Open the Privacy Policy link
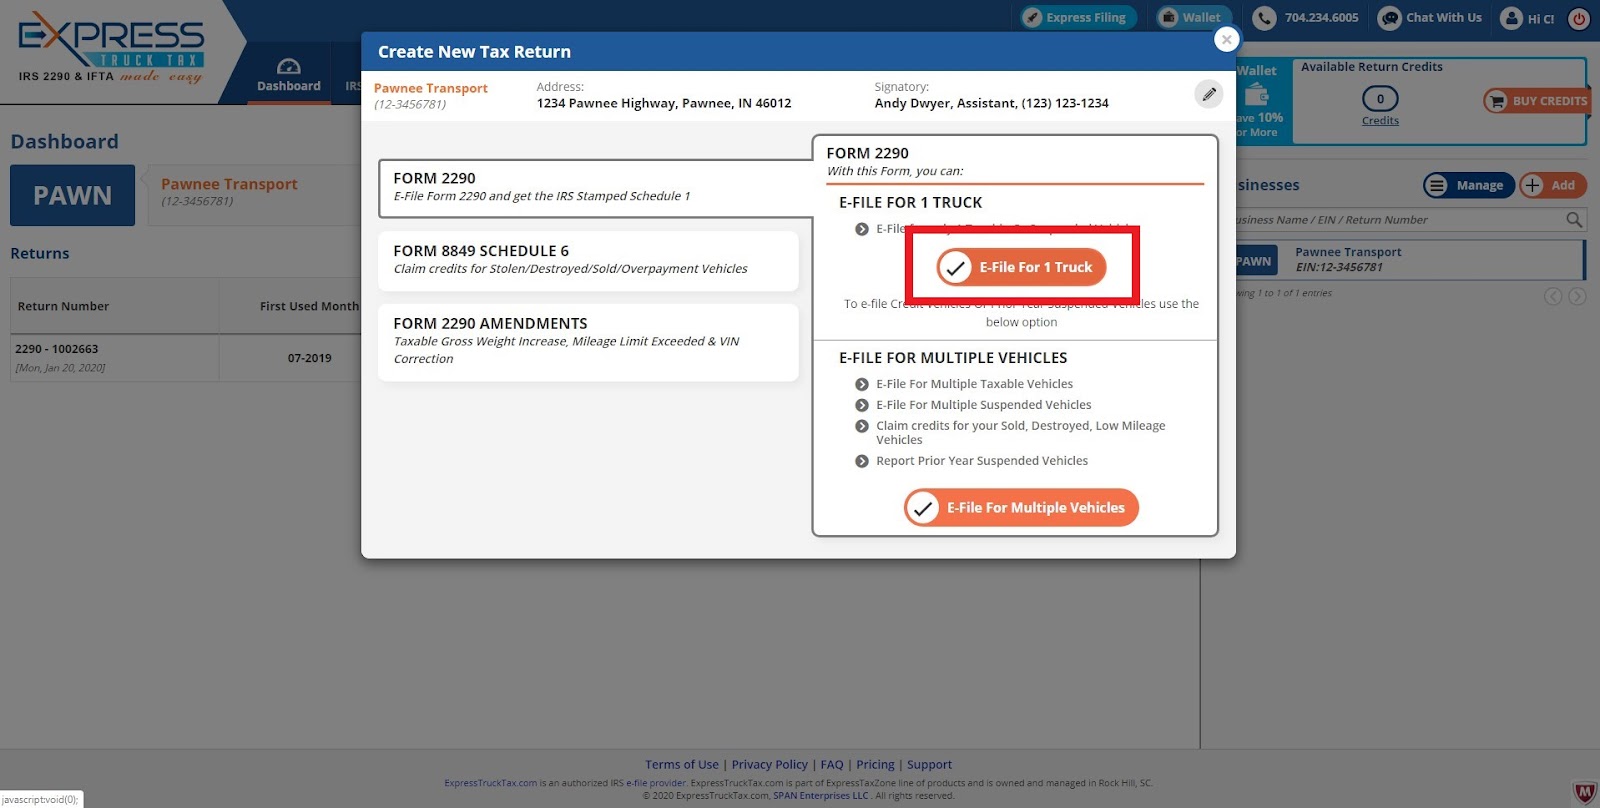This screenshot has height=808, width=1600. point(769,765)
